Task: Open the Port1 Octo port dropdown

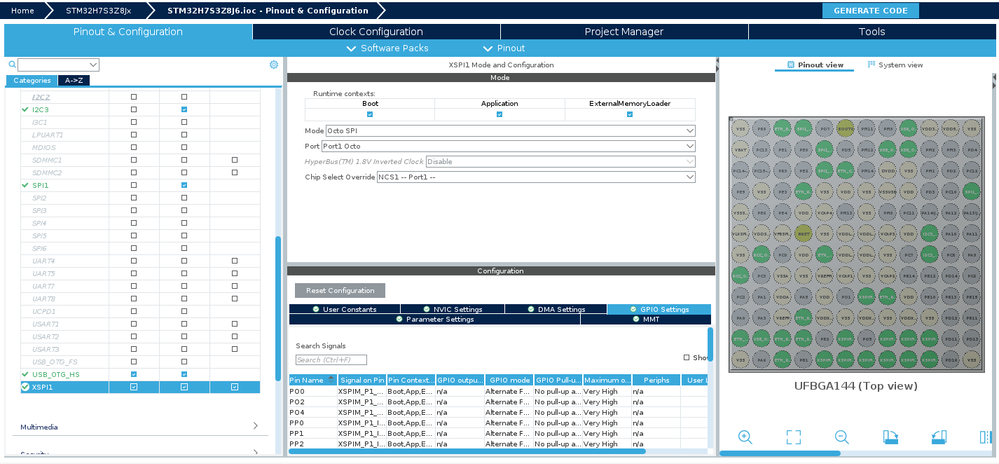Action: [x=508, y=146]
